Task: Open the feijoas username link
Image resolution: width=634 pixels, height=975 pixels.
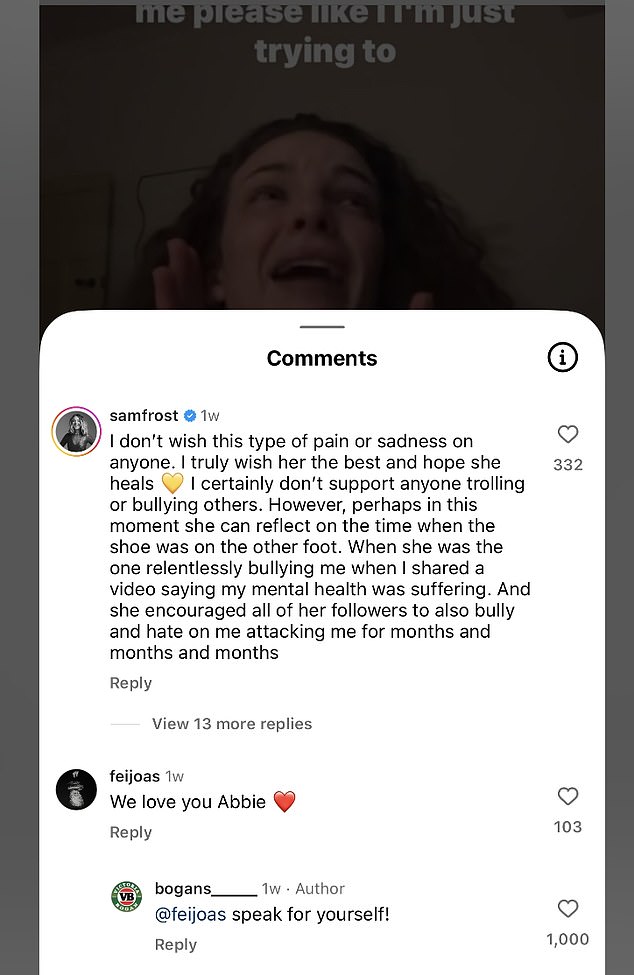Action: click(134, 776)
